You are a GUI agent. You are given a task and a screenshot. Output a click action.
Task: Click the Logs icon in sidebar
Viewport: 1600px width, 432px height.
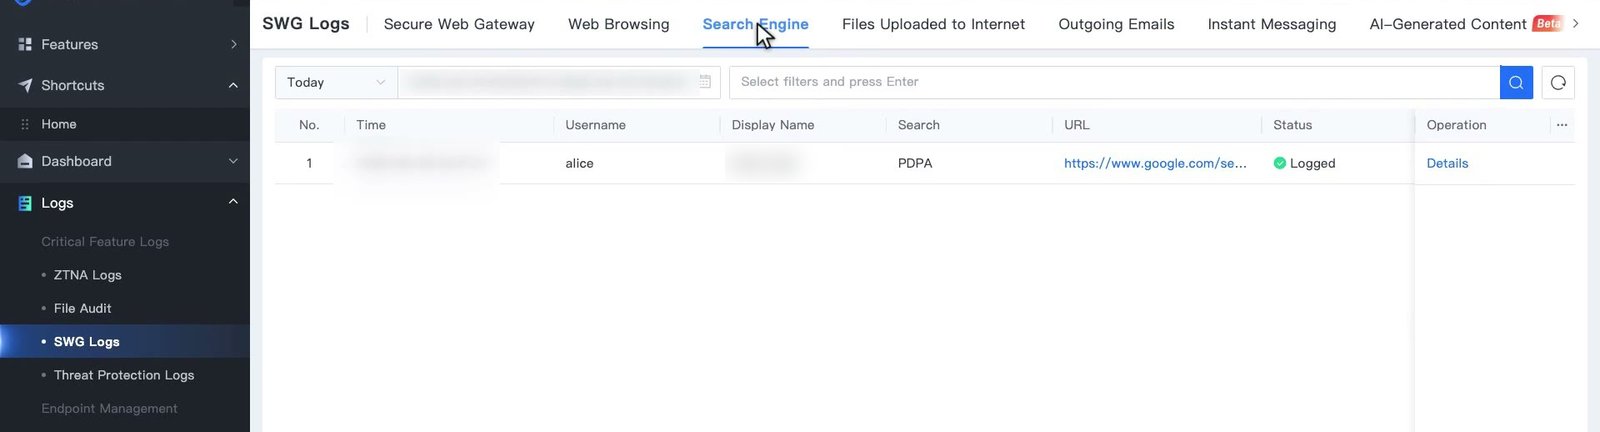[x=25, y=203]
